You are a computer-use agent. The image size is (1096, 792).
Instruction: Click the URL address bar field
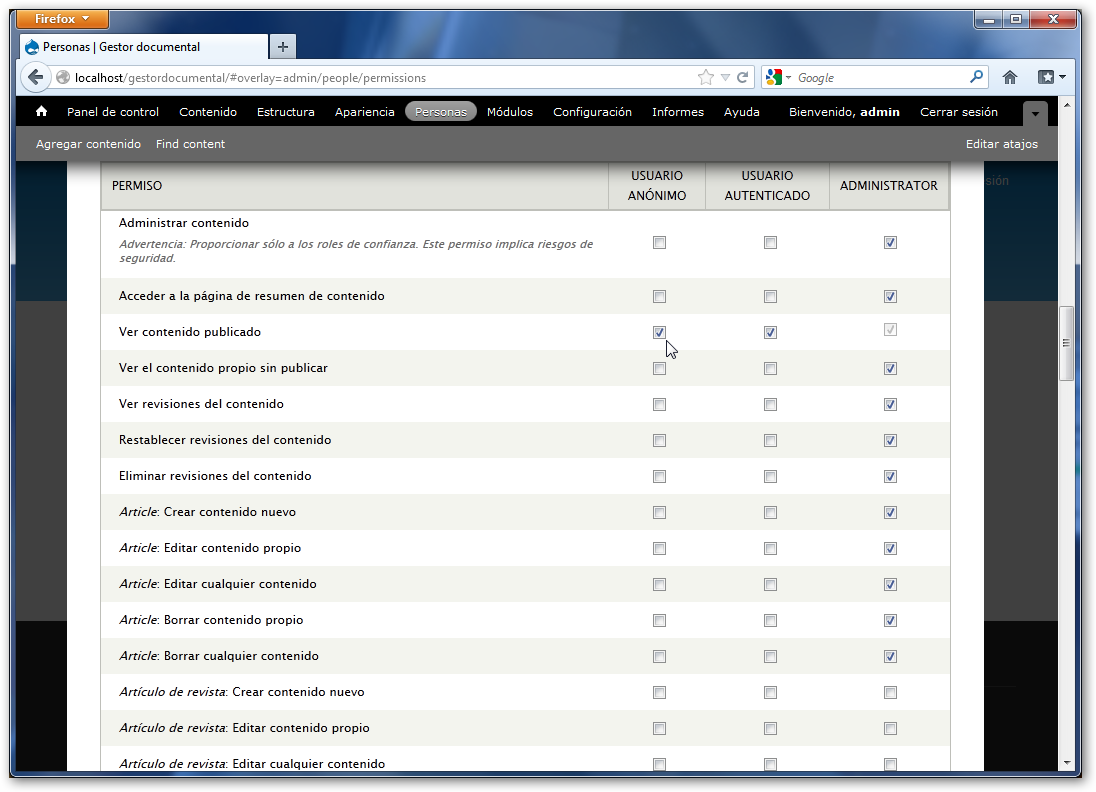380,78
